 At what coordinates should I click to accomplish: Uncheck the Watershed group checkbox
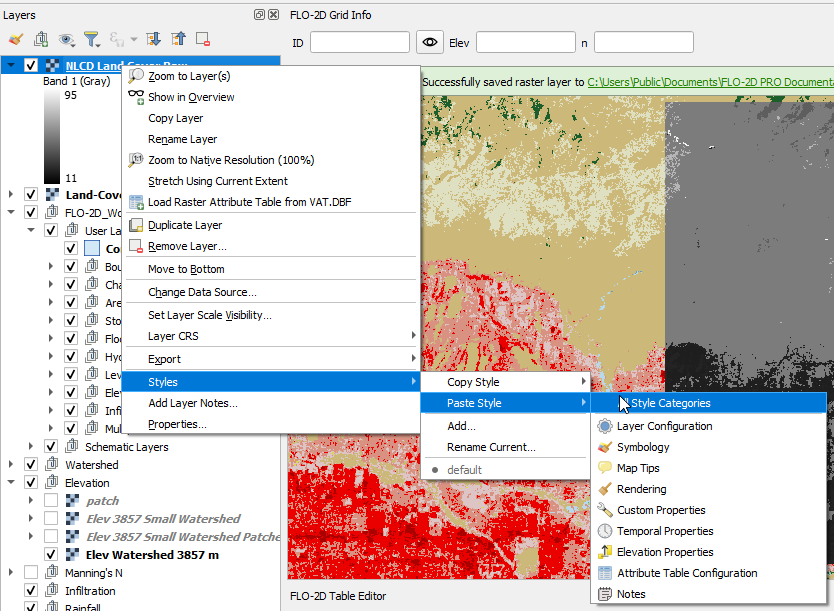pos(31,465)
